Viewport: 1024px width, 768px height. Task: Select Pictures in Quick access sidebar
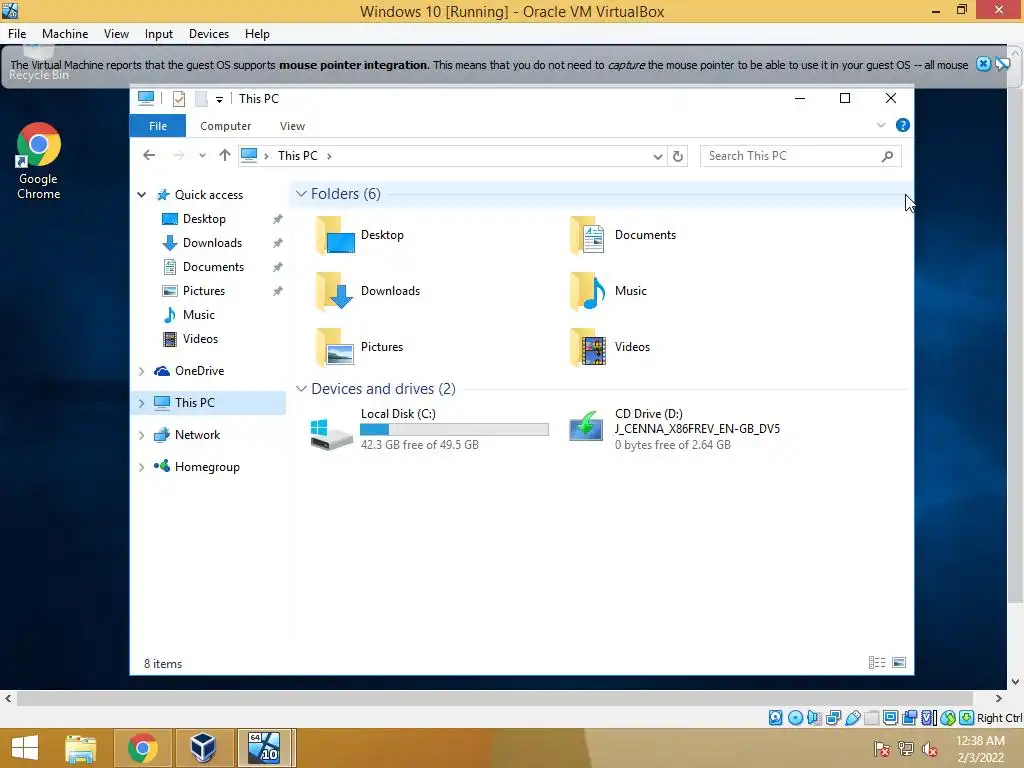(x=204, y=291)
